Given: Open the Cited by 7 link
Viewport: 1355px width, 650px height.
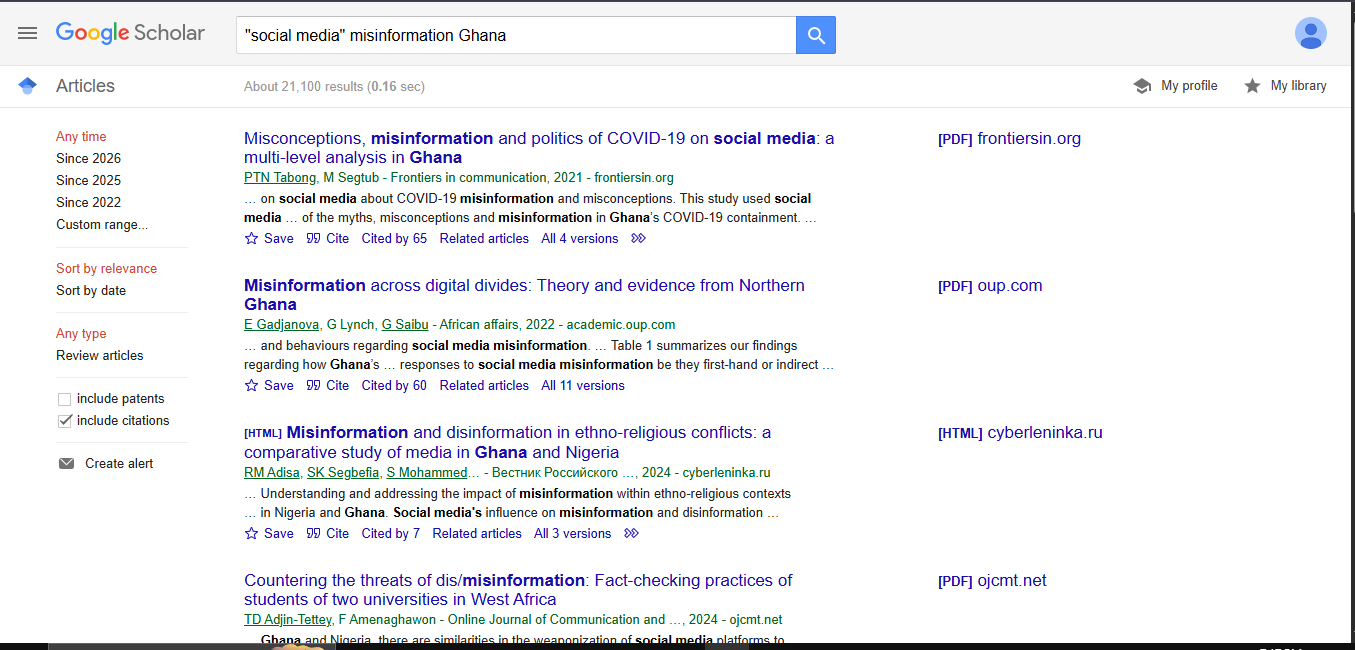Looking at the screenshot, I should 391,533.
